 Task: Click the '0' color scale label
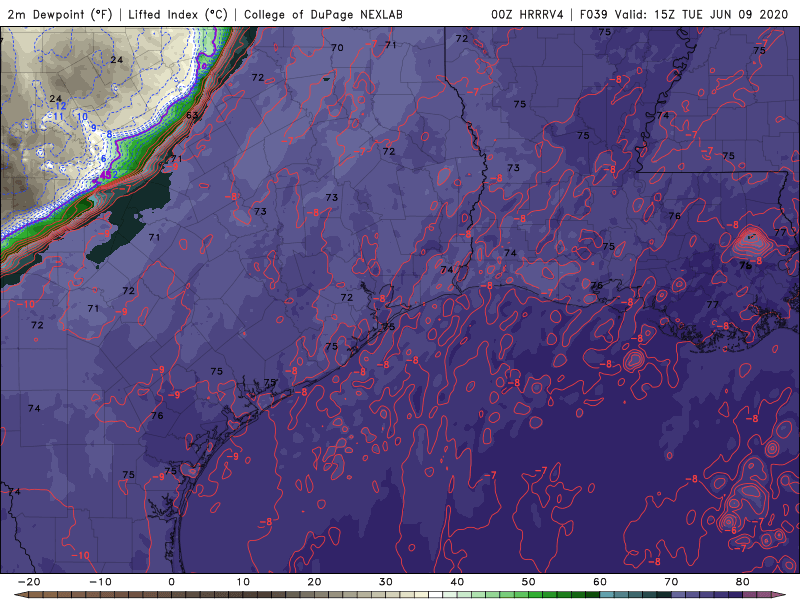tap(171, 582)
